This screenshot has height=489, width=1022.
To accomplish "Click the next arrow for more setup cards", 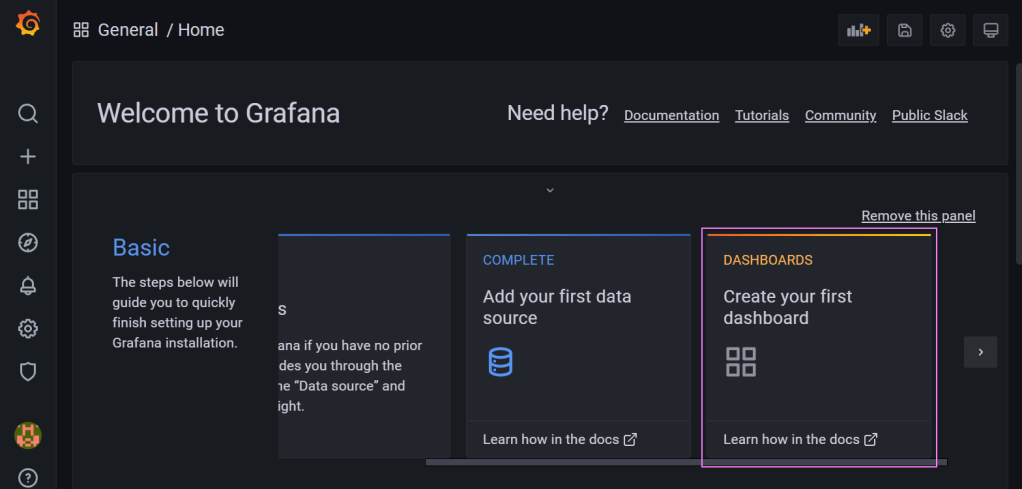I will click(980, 352).
